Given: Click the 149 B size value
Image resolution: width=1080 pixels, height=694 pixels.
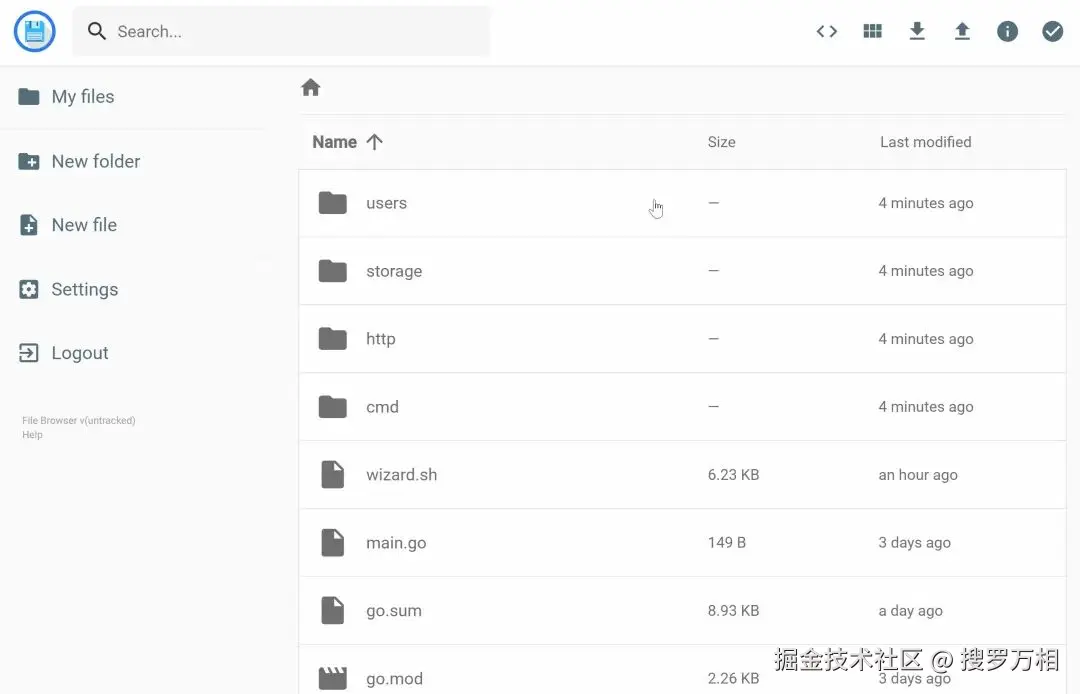Looking at the screenshot, I should pyautogui.click(x=727, y=543).
